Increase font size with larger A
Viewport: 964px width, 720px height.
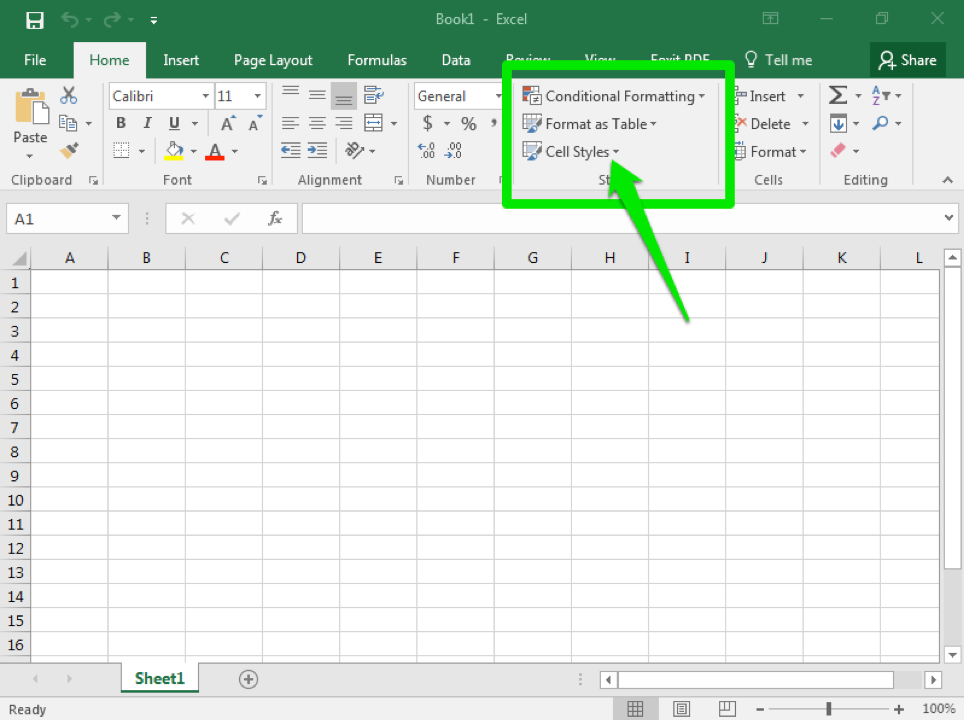[x=228, y=123]
